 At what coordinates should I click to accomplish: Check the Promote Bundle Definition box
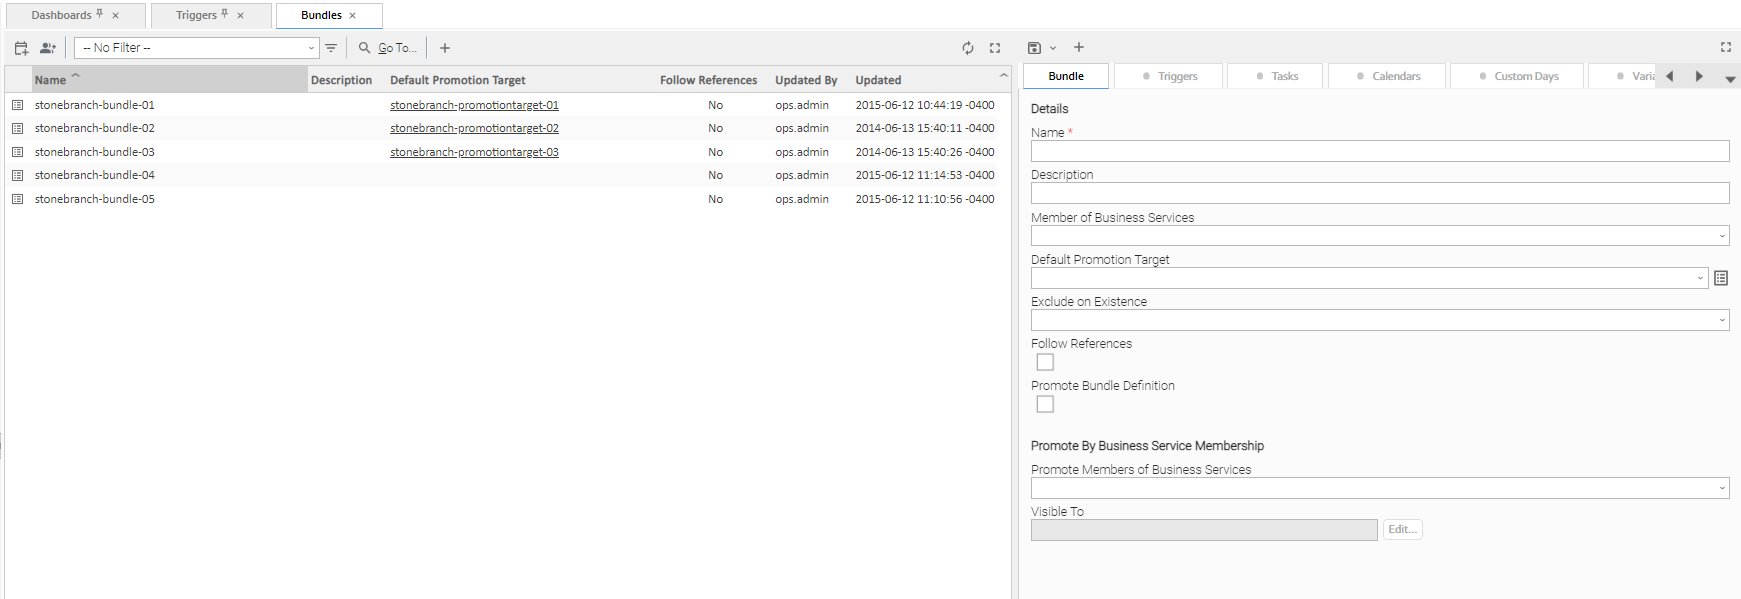tap(1045, 404)
